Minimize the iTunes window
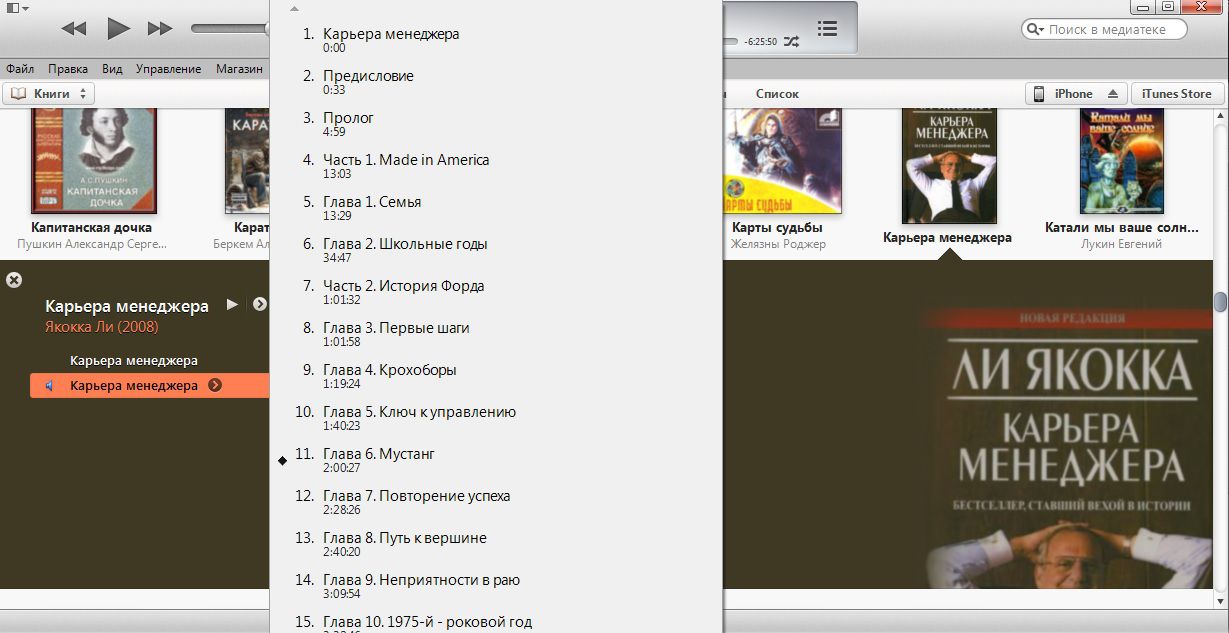1229x633 pixels. click(1143, 7)
